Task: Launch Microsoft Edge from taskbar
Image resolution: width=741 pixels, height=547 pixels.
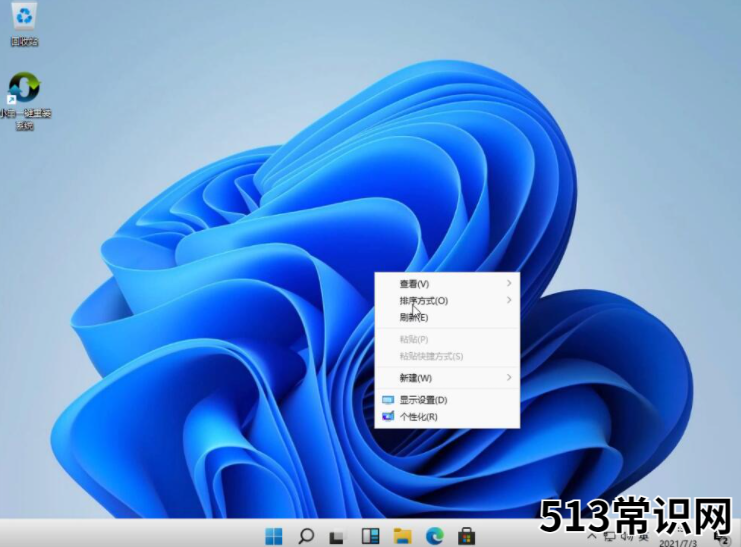Action: click(435, 536)
